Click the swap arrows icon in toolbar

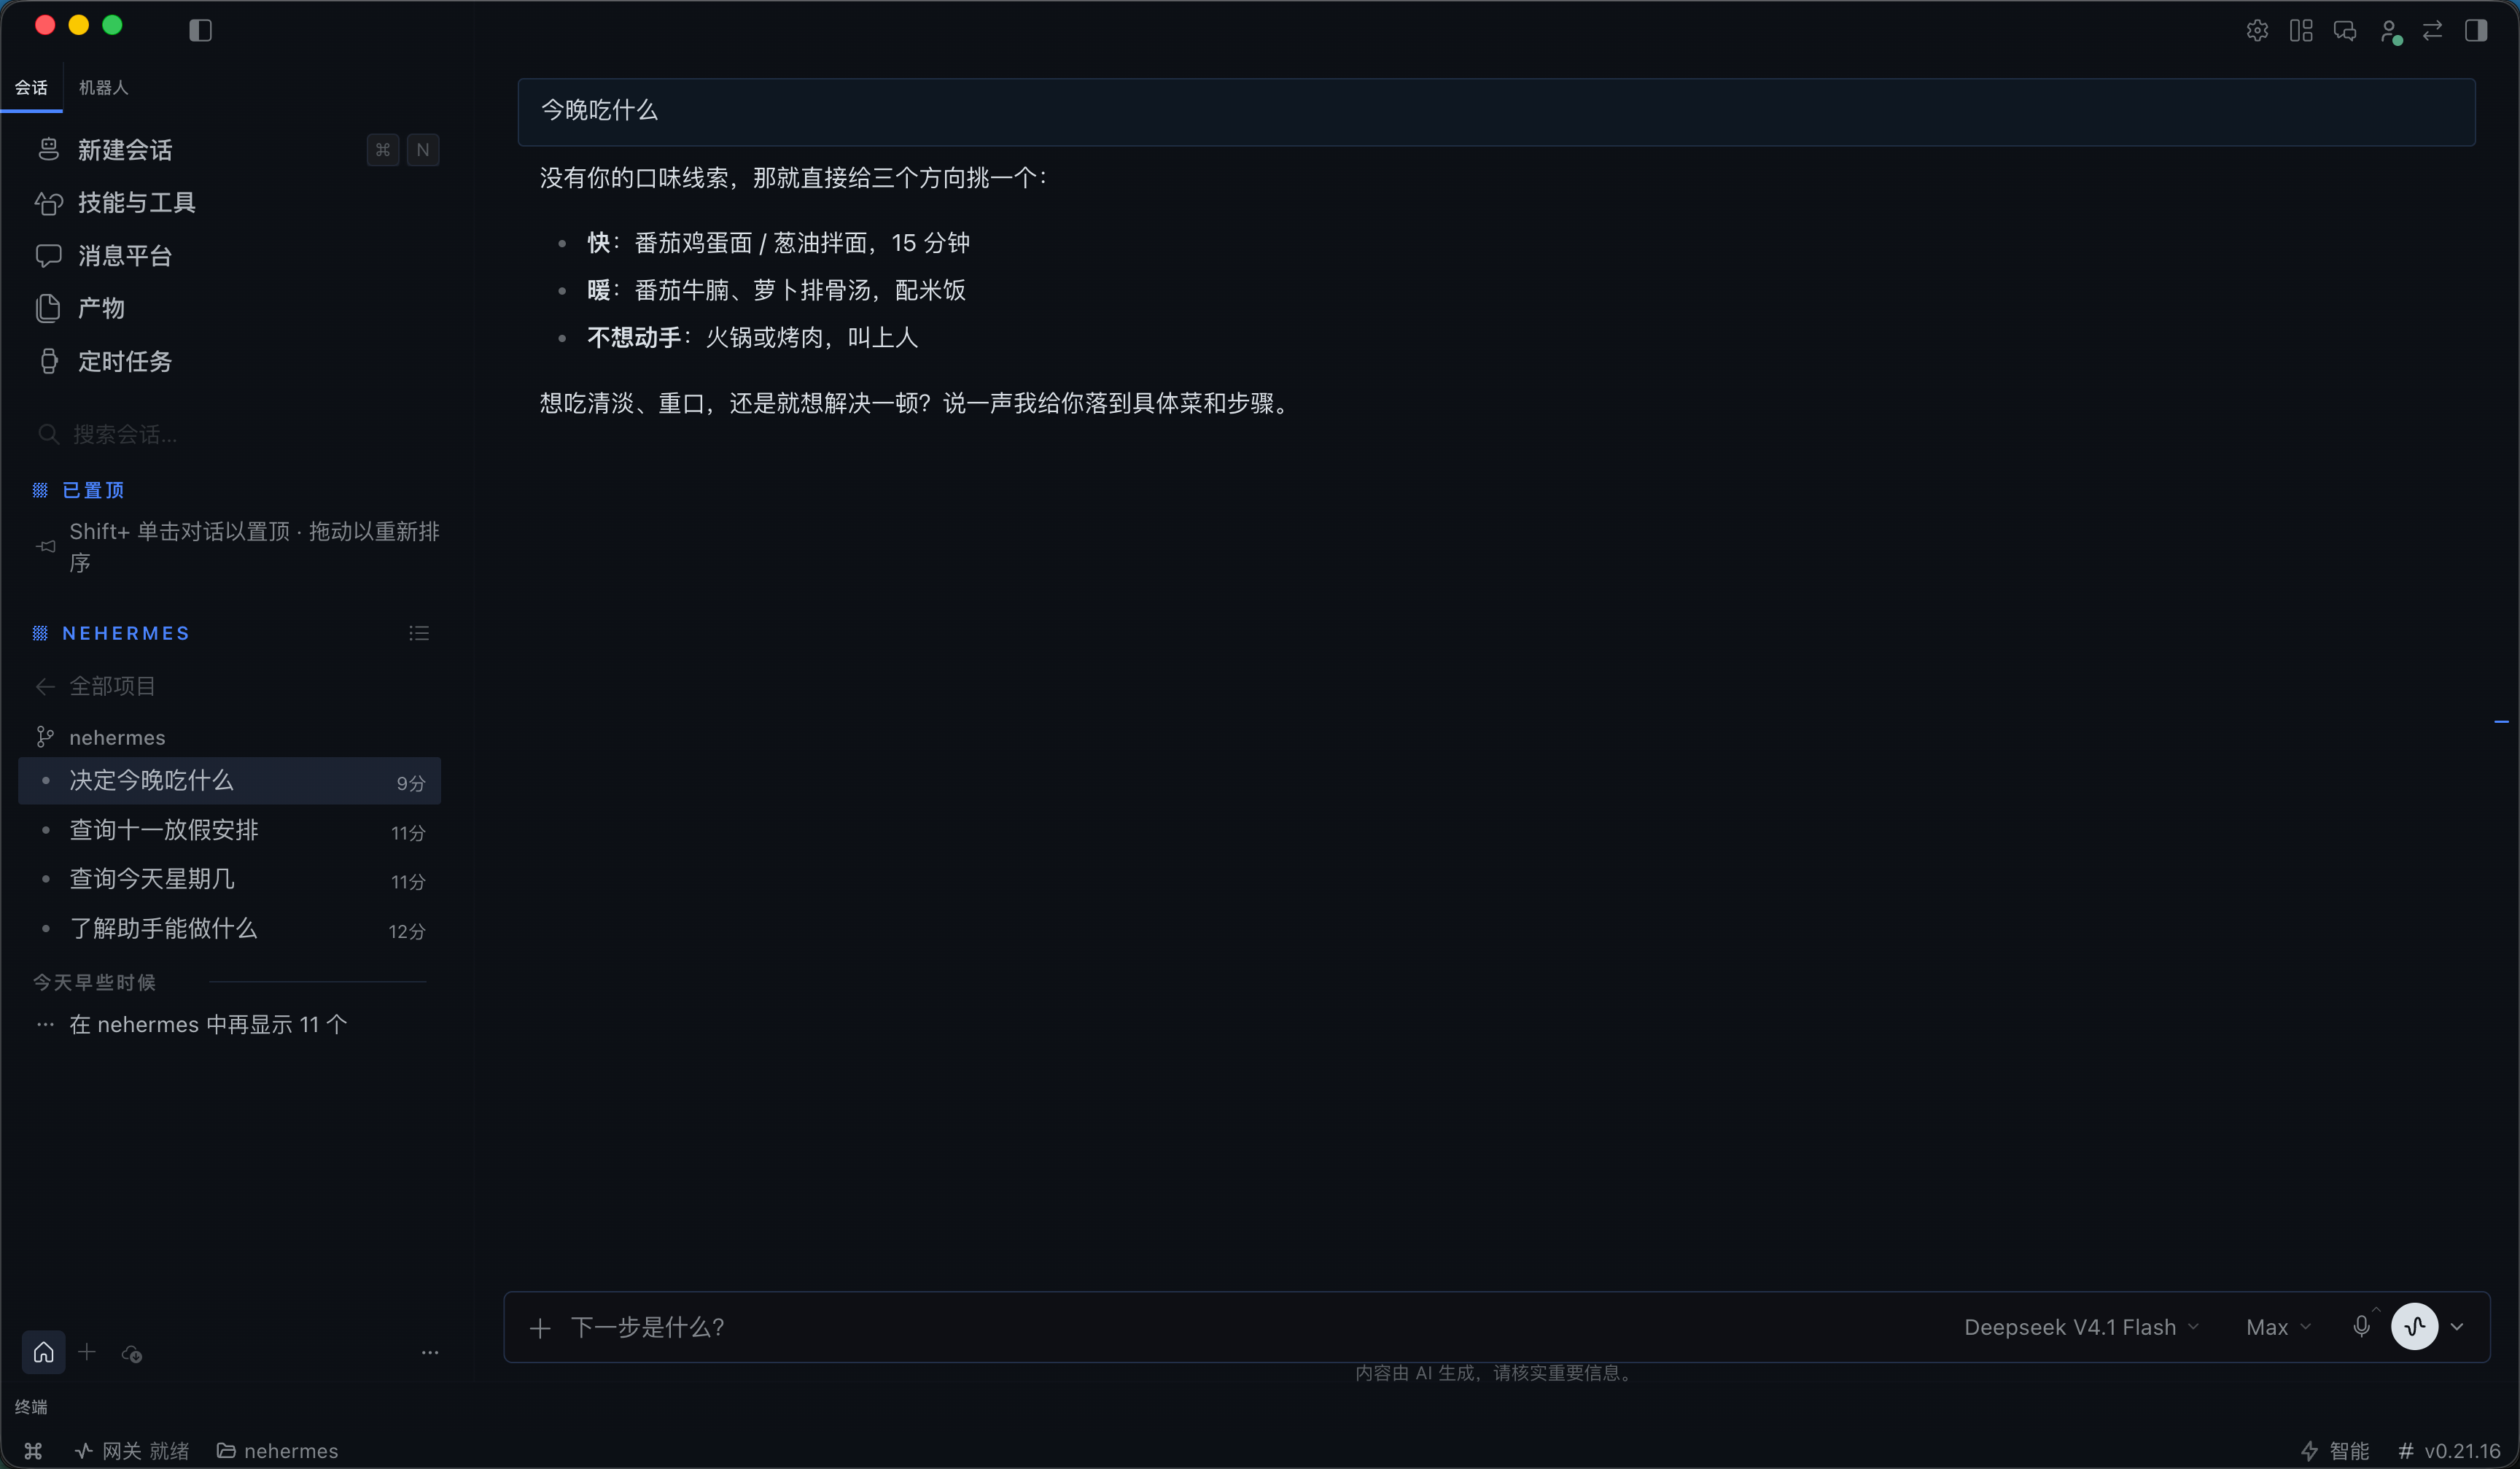tap(2433, 31)
